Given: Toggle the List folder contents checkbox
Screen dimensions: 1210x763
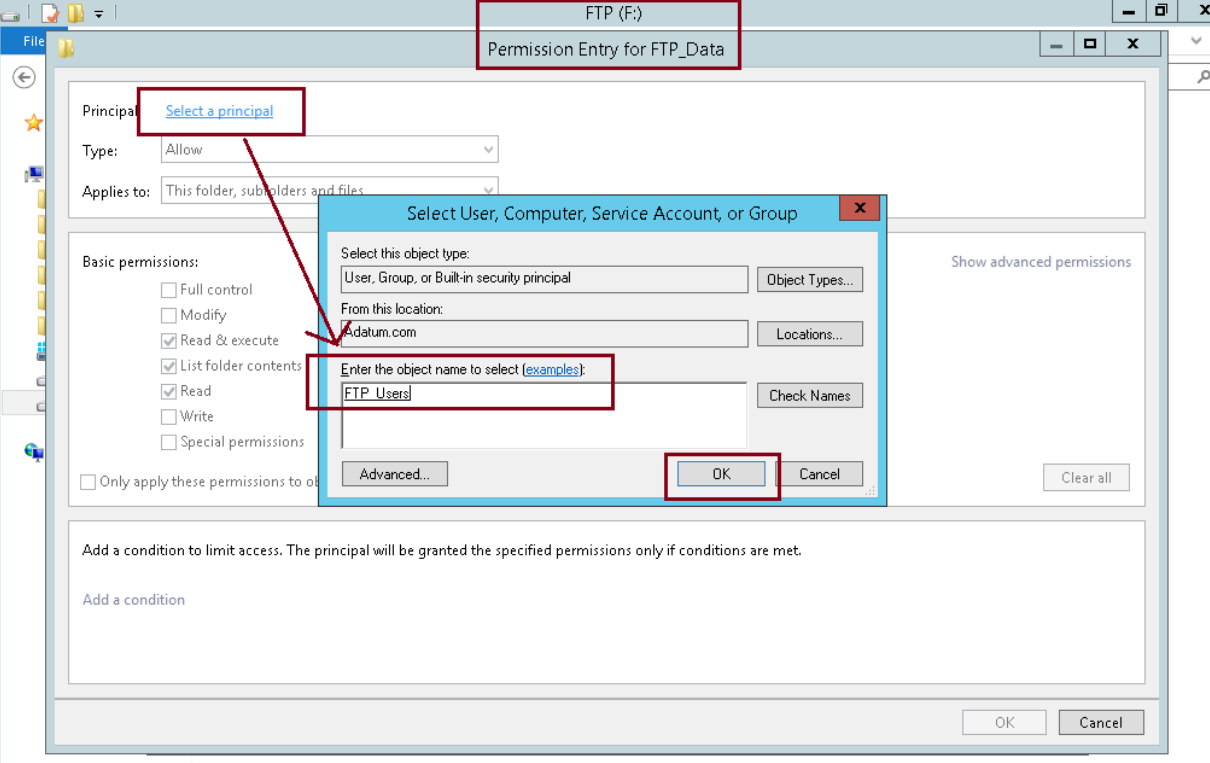Looking at the screenshot, I should pos(168,366).
